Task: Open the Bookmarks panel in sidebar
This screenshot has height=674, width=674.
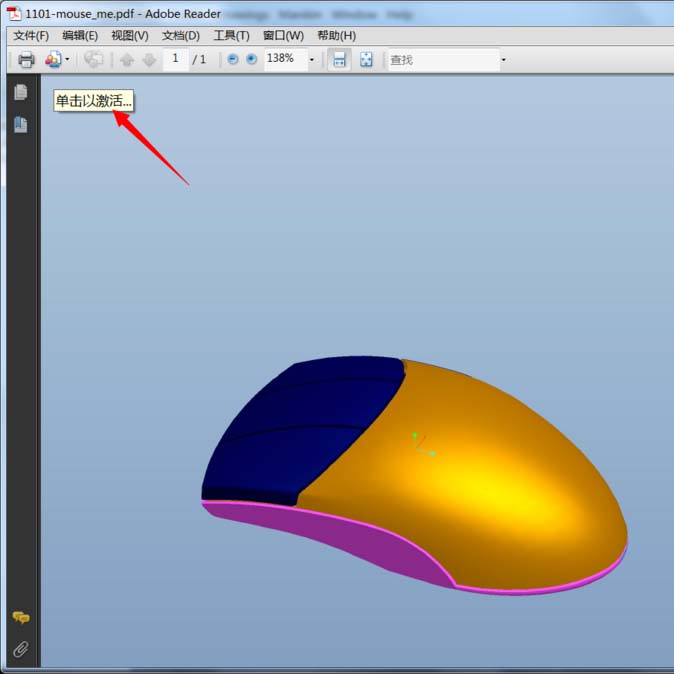Action: click(x=20, y=125)
